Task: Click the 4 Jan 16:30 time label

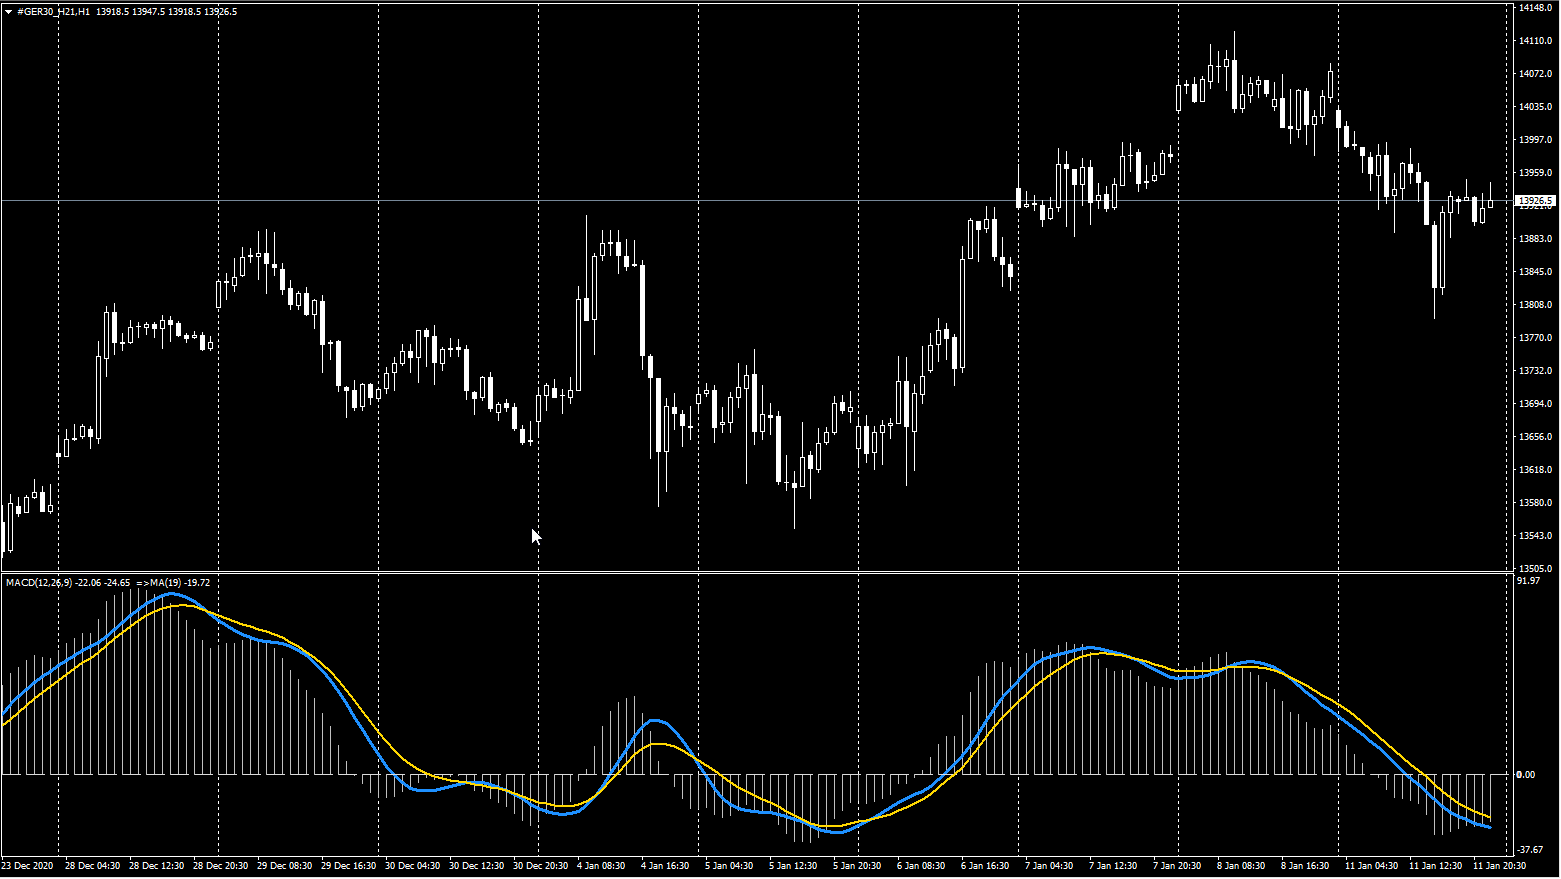Action: (x=665, y=866)
